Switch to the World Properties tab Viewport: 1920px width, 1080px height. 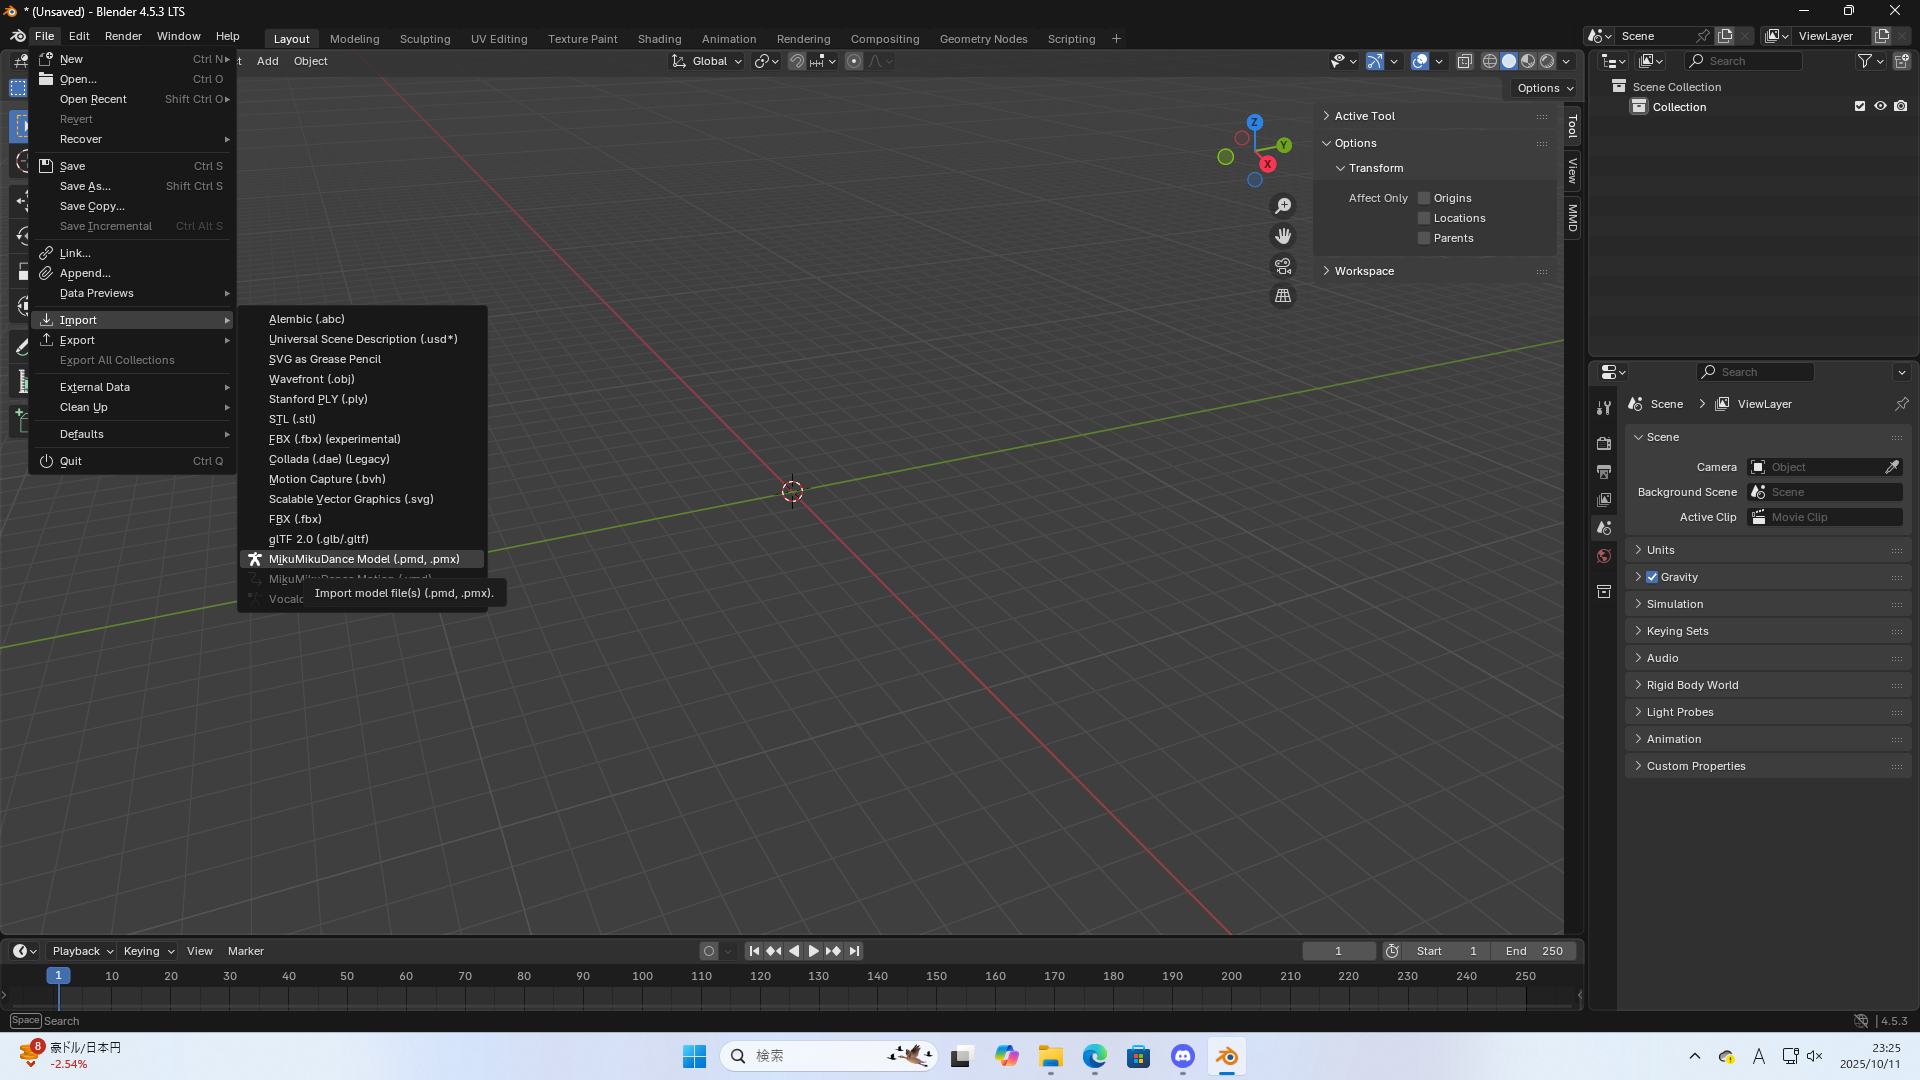click(1604, 556)
